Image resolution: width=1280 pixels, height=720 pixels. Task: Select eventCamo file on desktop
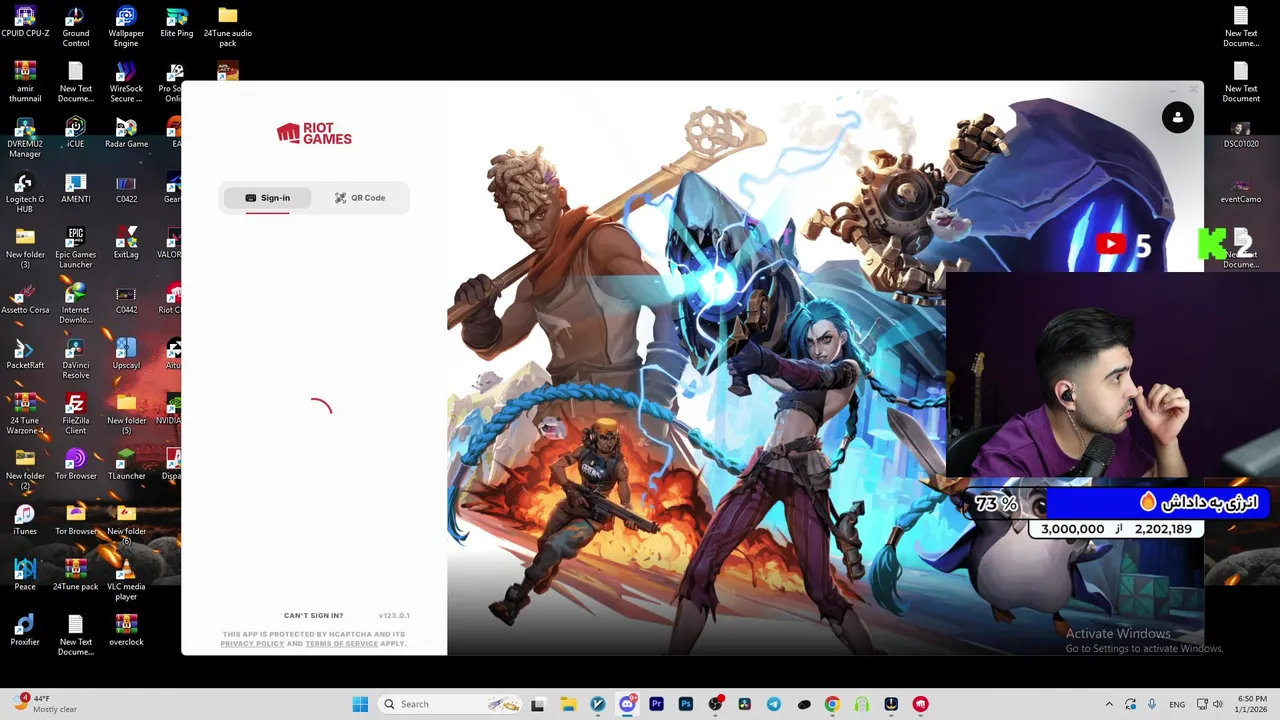point(1241,188)
